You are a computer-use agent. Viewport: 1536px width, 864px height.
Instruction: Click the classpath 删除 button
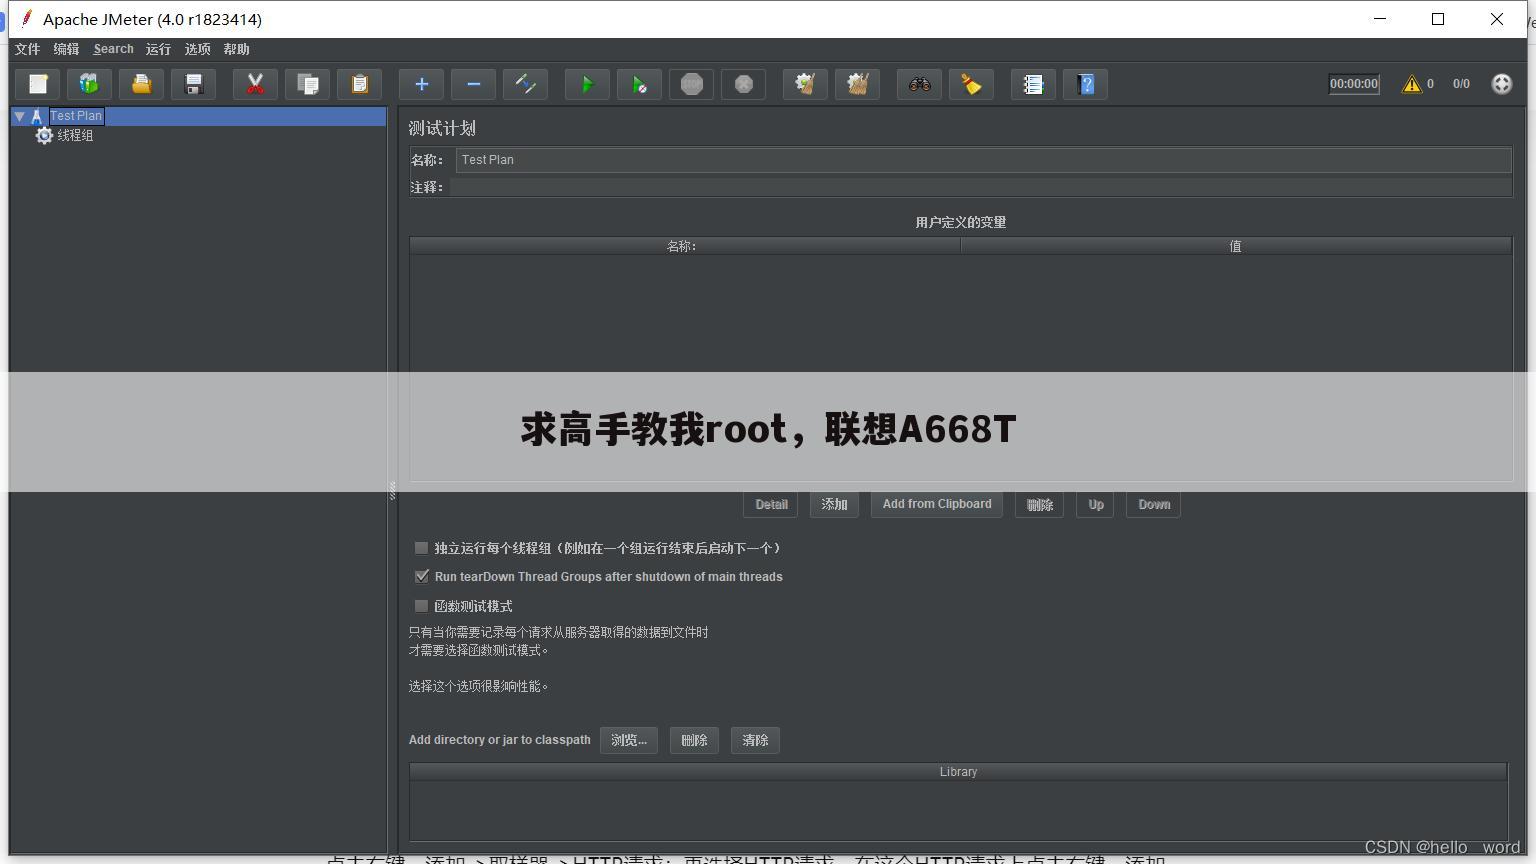coord(694,740)
